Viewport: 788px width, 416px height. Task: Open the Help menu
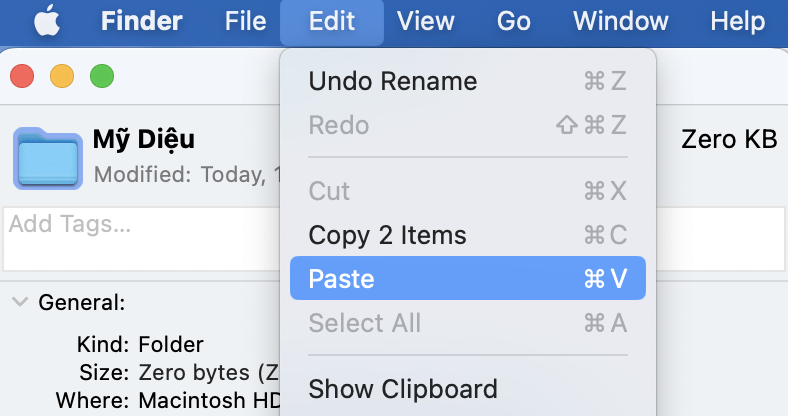(x=737, y=21)
